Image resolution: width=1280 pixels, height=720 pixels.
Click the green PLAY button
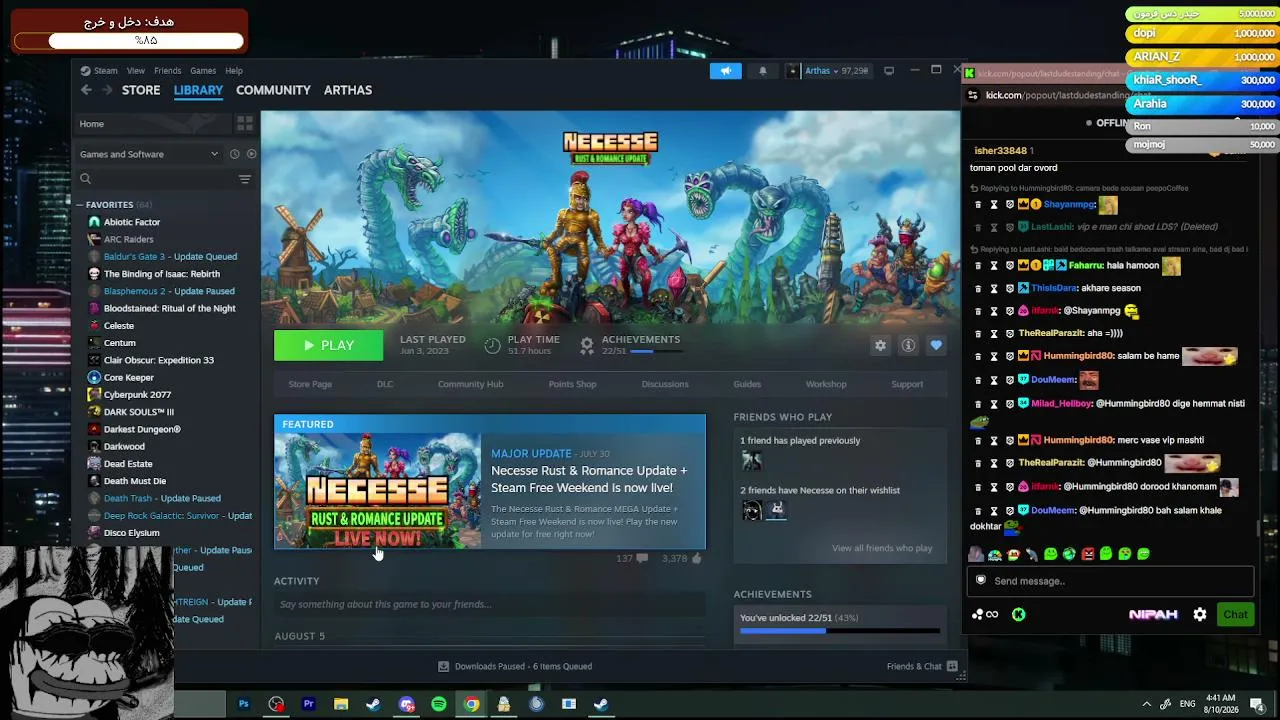pos(329,345)
